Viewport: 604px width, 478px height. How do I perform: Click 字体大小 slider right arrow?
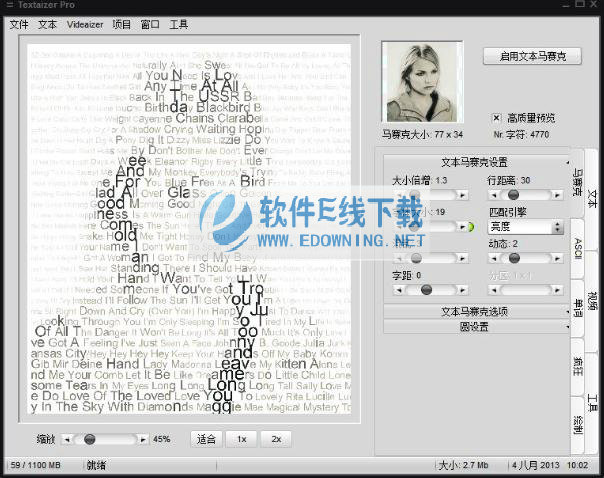(x=462, y=227)
